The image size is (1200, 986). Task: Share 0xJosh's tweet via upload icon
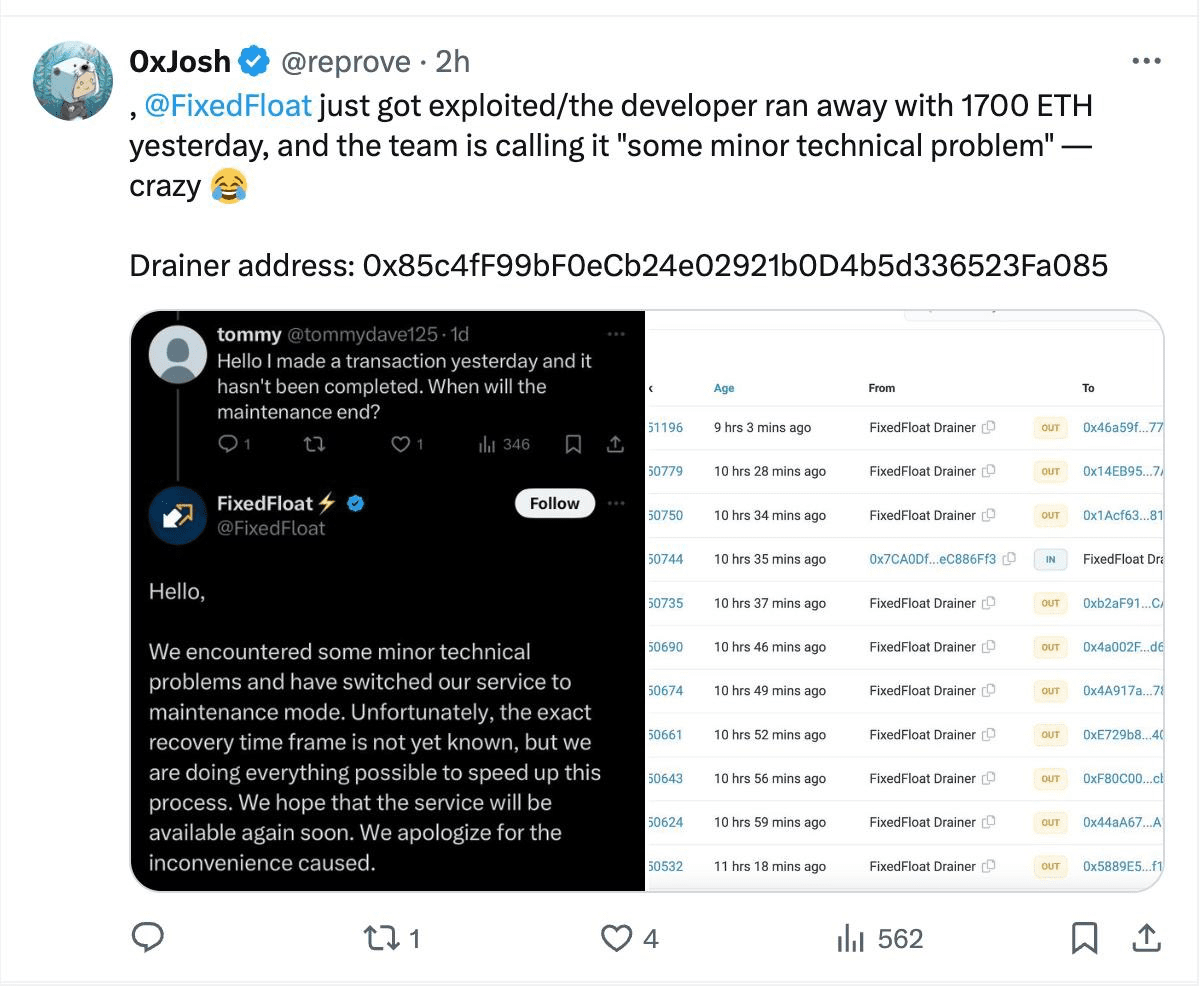(x=1146, y=938)
